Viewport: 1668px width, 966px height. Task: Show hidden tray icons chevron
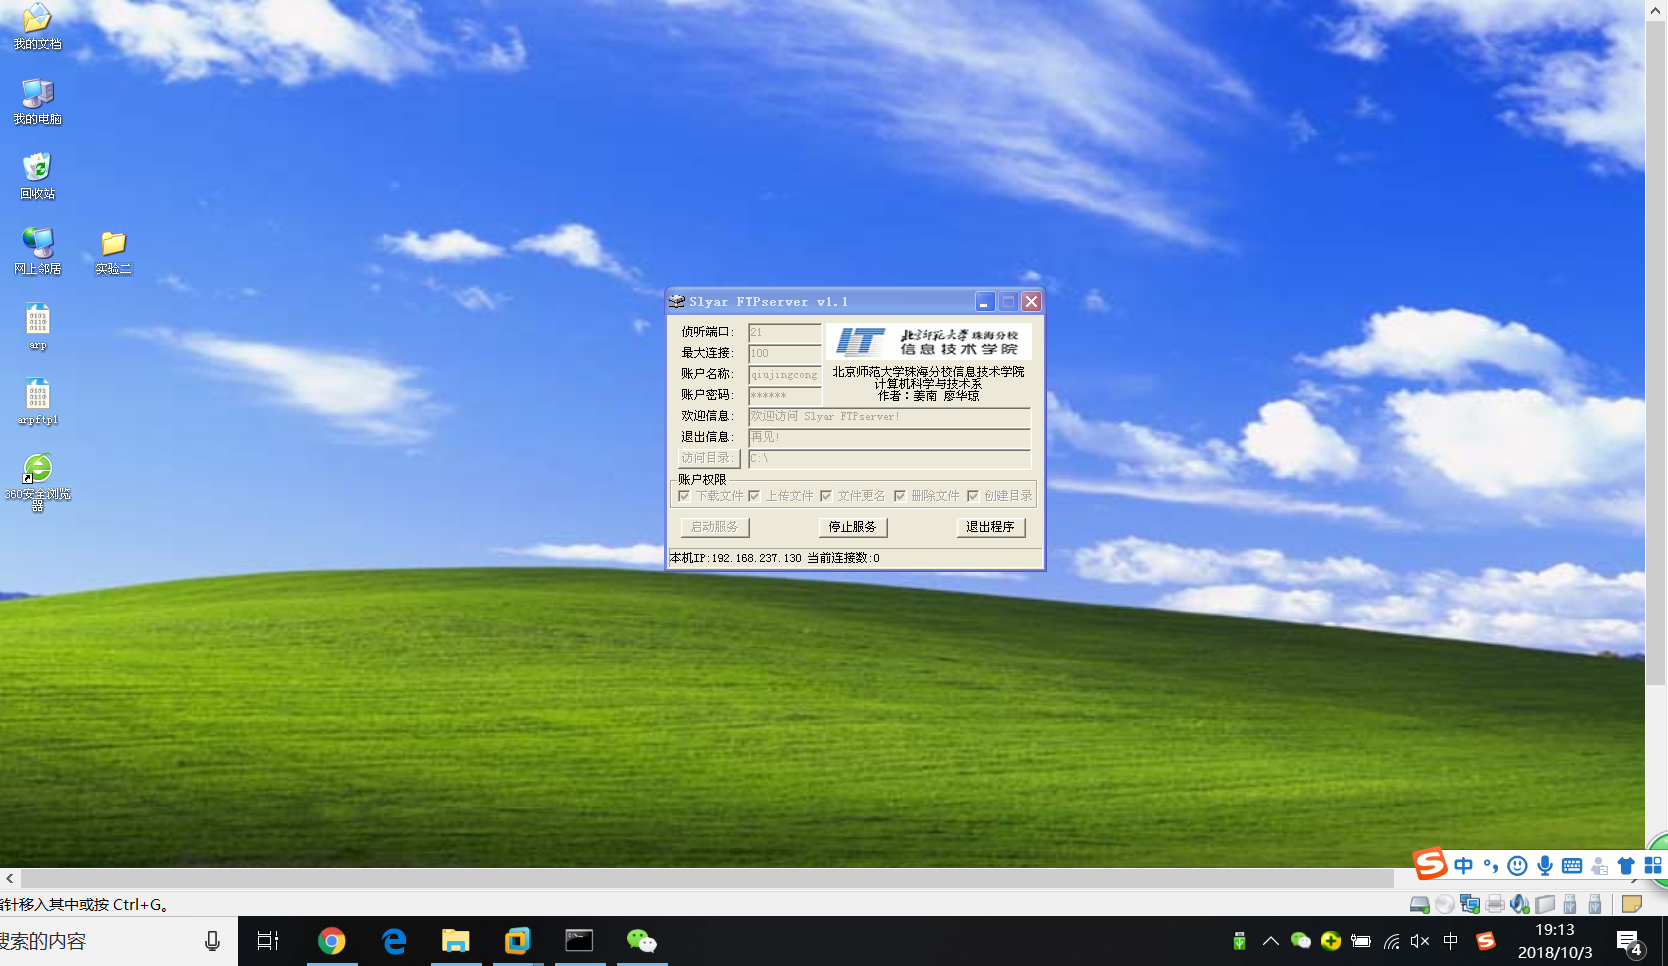1271,941
